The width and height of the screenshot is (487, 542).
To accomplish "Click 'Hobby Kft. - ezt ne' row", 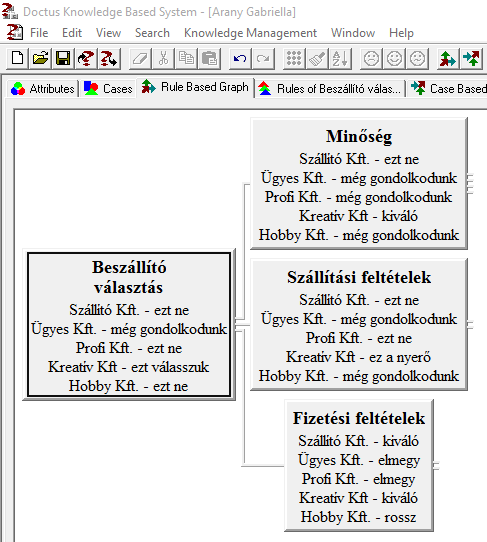I will coord(129,386).
